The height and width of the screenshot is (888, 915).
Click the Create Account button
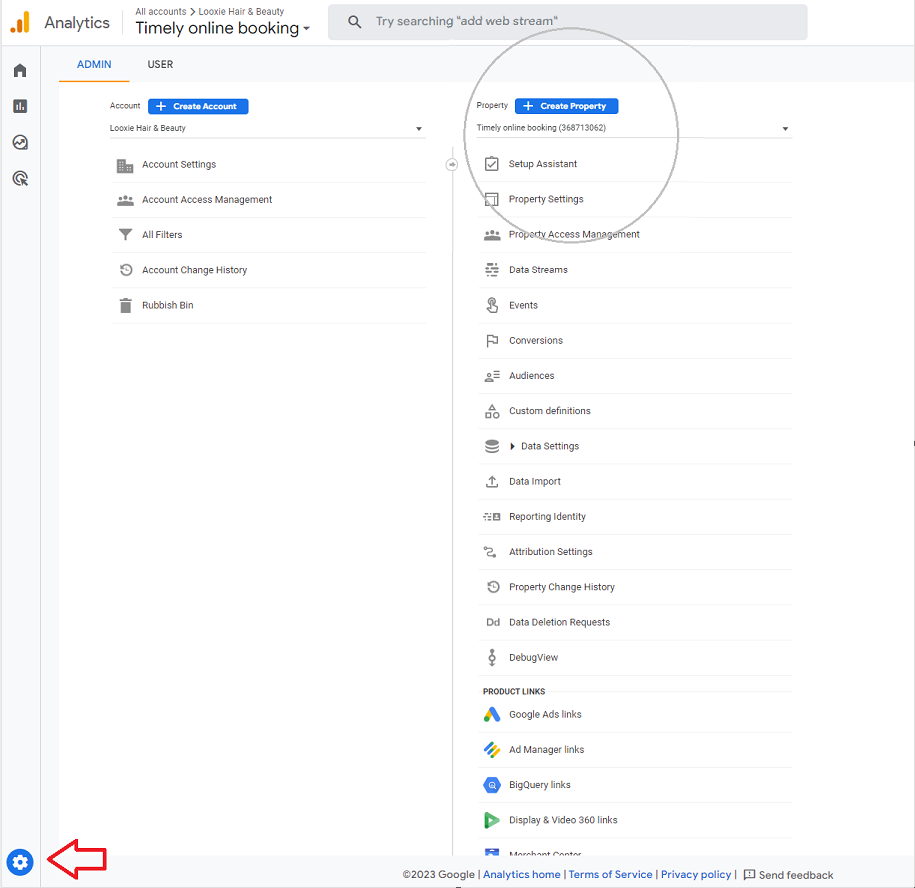198,106
